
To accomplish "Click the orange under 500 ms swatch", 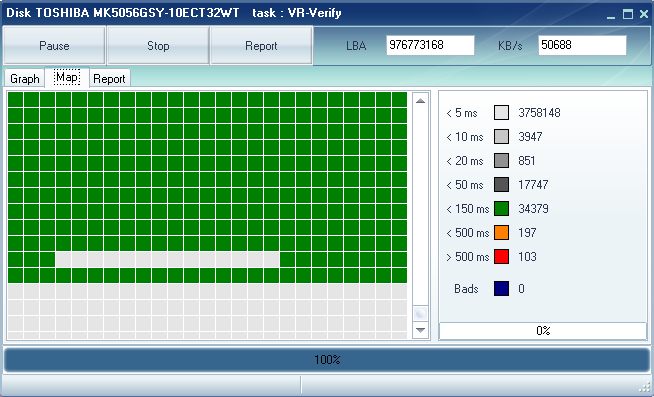I will (501, 233).
